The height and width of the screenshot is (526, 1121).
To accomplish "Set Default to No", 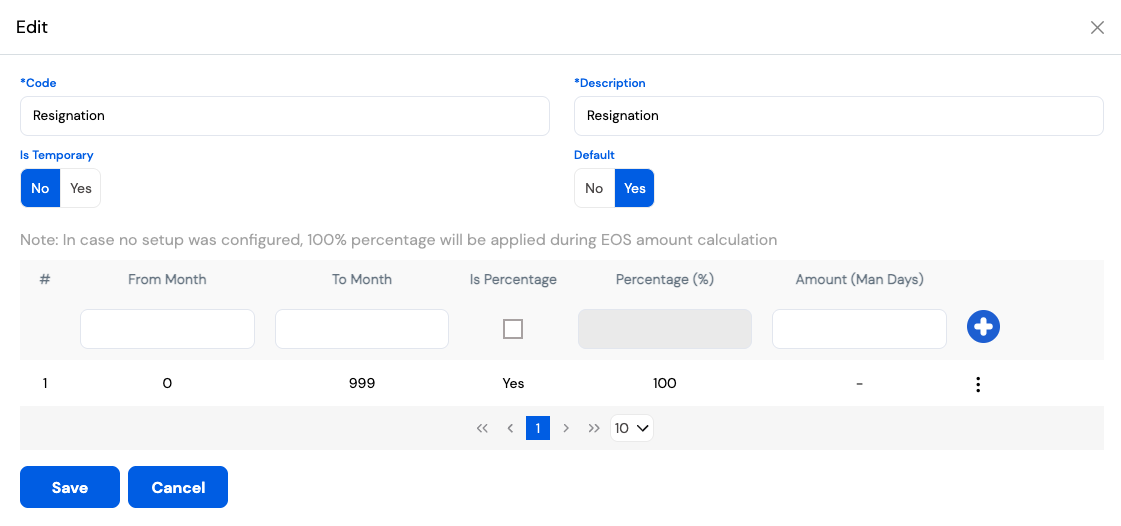I will (594, 188).
